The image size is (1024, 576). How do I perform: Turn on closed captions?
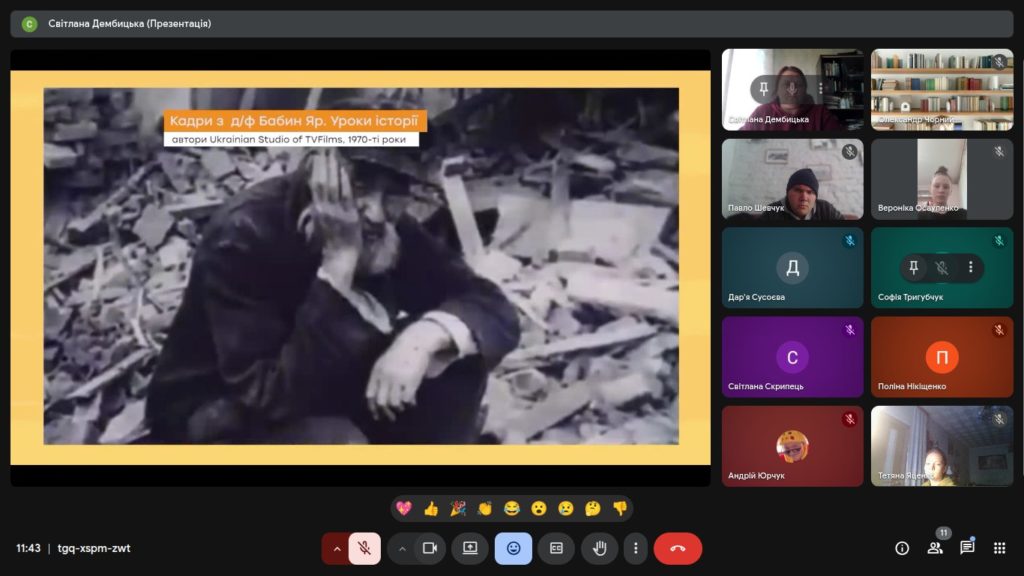(556, 548)
